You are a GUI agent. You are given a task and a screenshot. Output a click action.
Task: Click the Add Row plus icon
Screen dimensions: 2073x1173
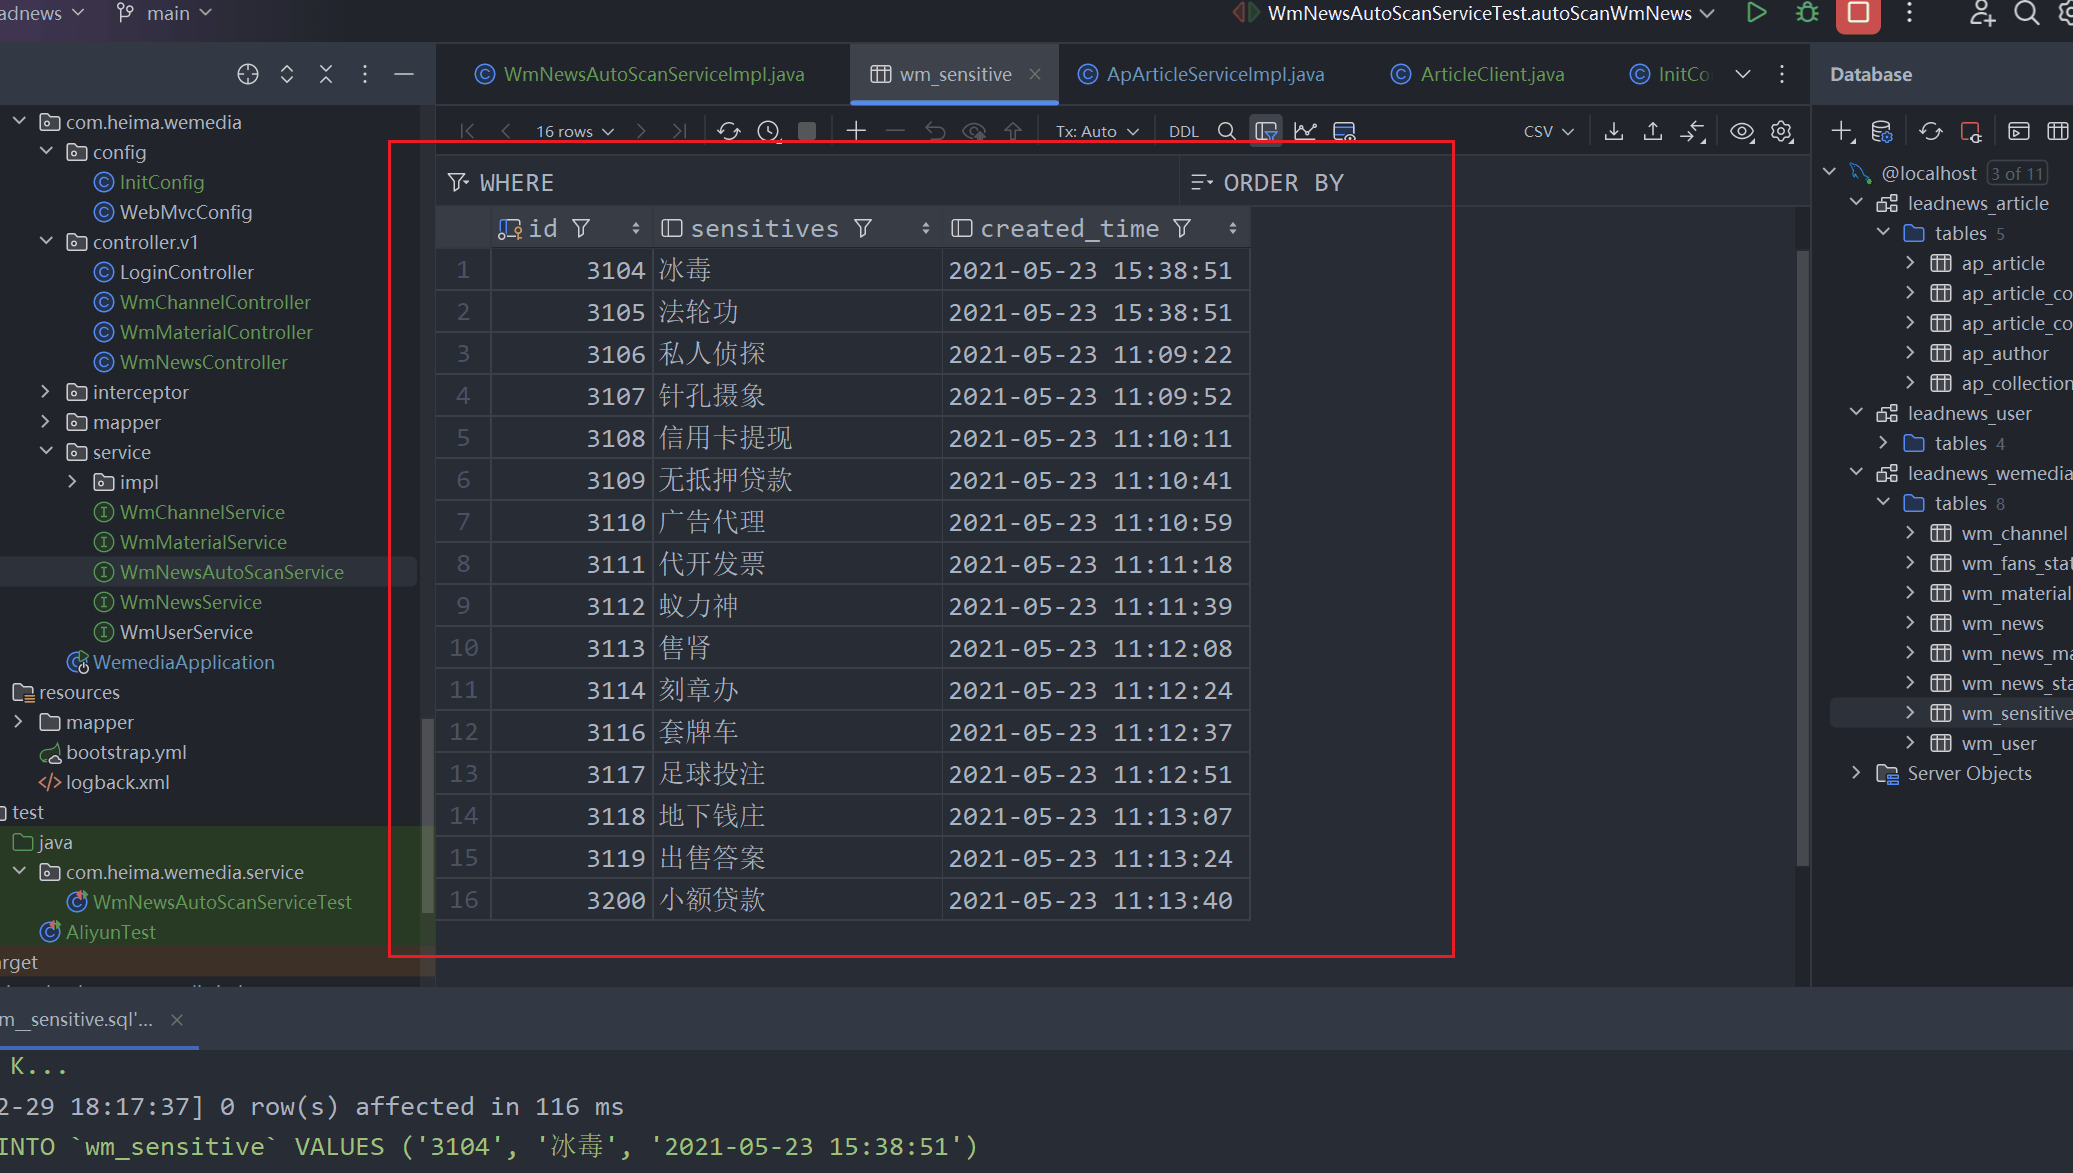pyautogui.click(x=856, y=131)
